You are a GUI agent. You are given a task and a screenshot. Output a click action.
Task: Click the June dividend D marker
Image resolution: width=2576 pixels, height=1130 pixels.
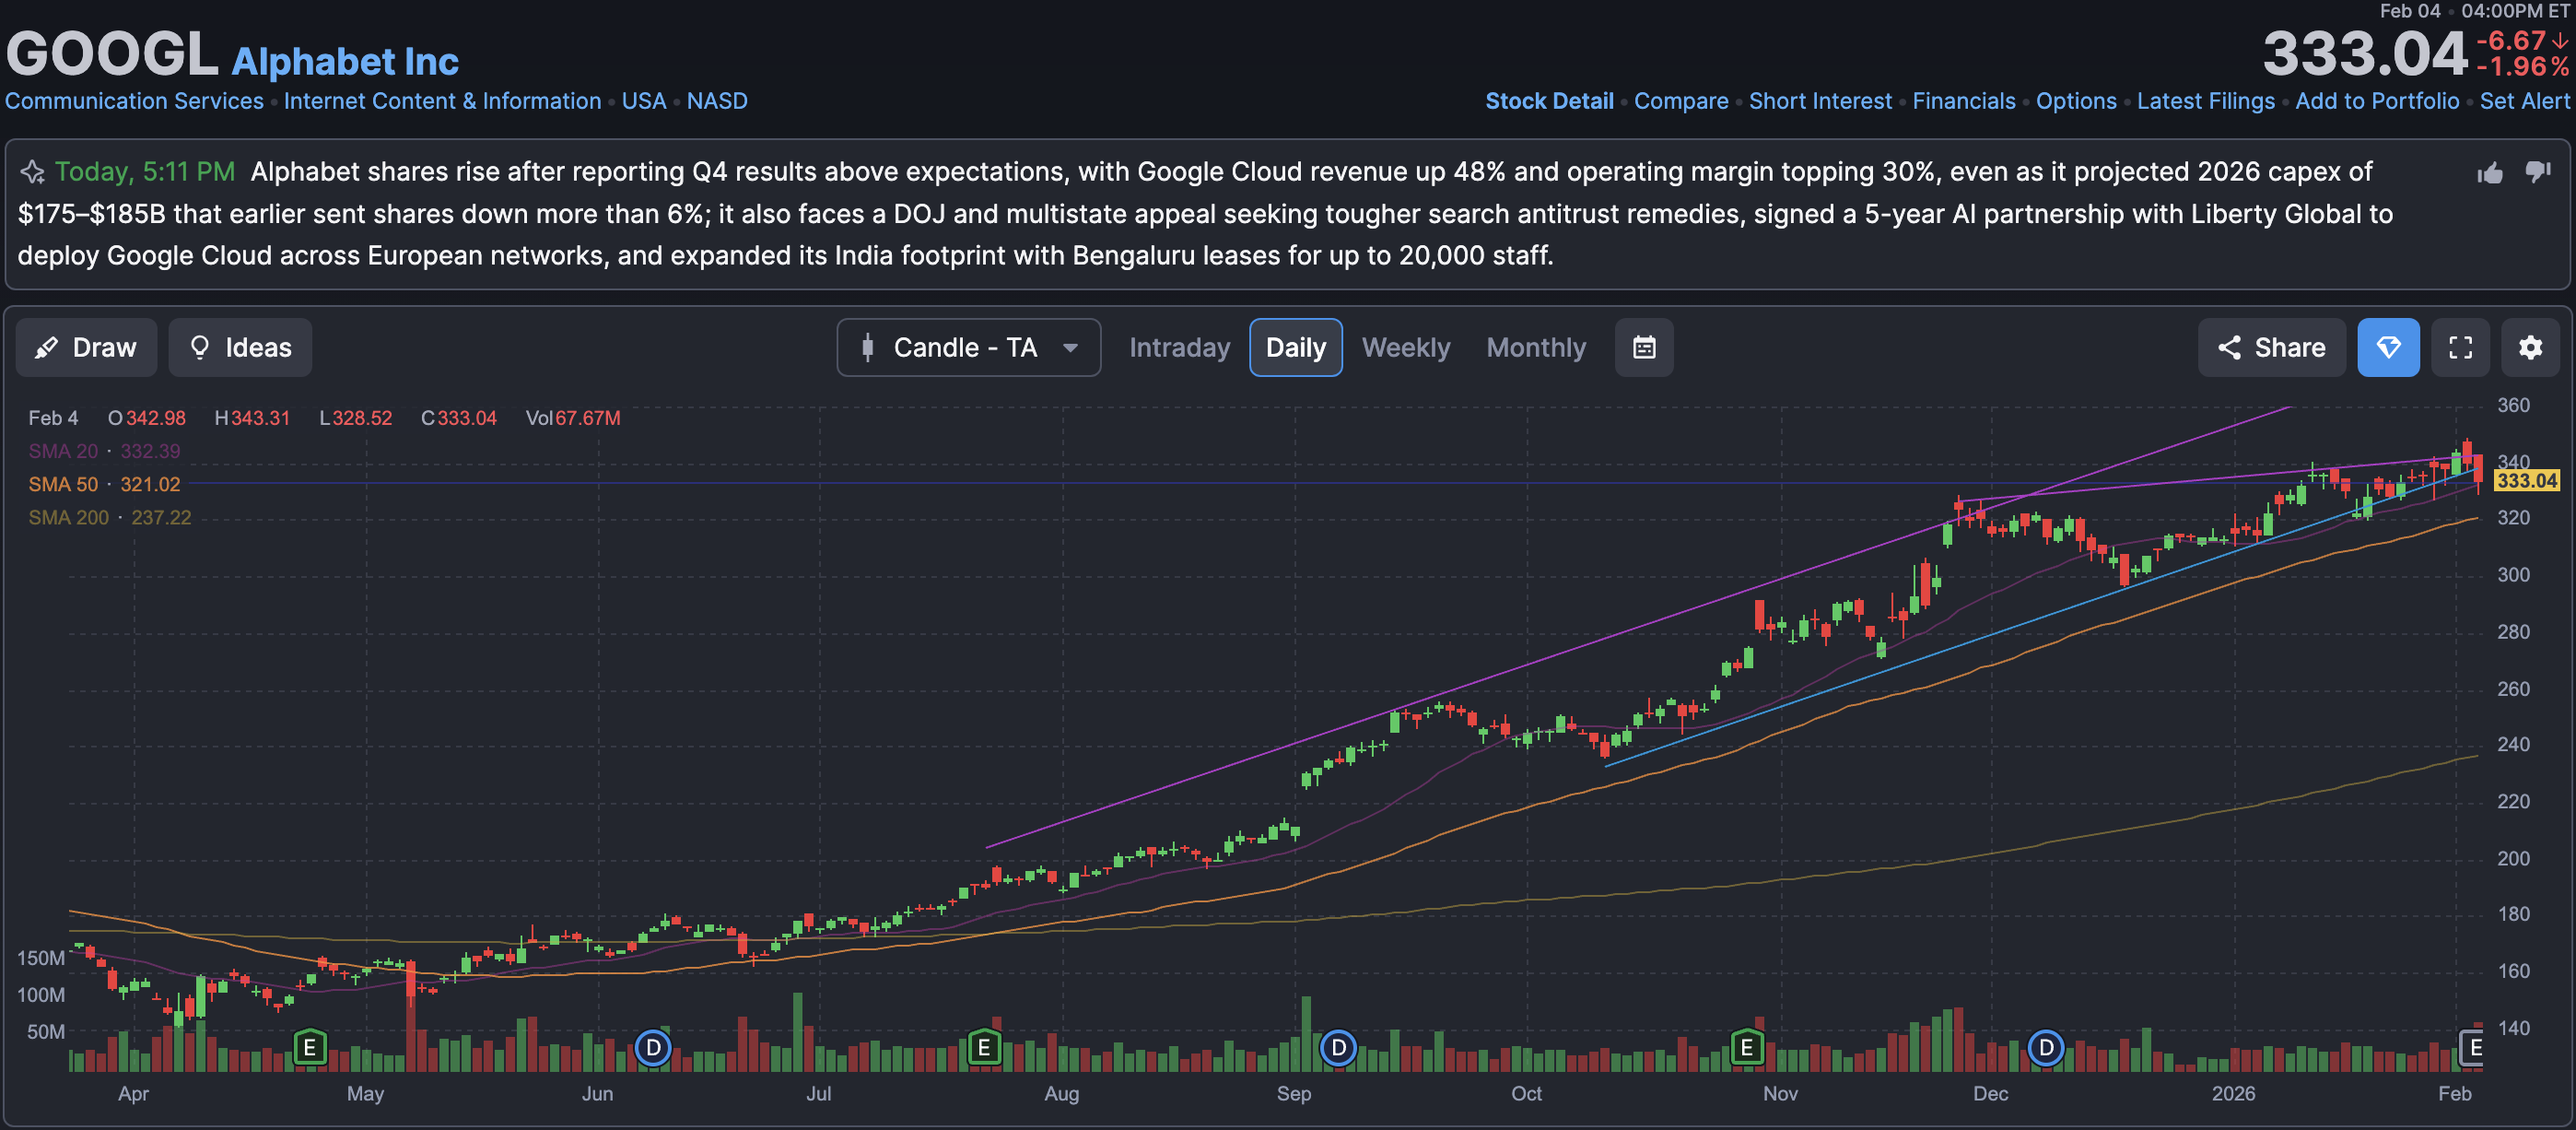[x=653, y=1047]
